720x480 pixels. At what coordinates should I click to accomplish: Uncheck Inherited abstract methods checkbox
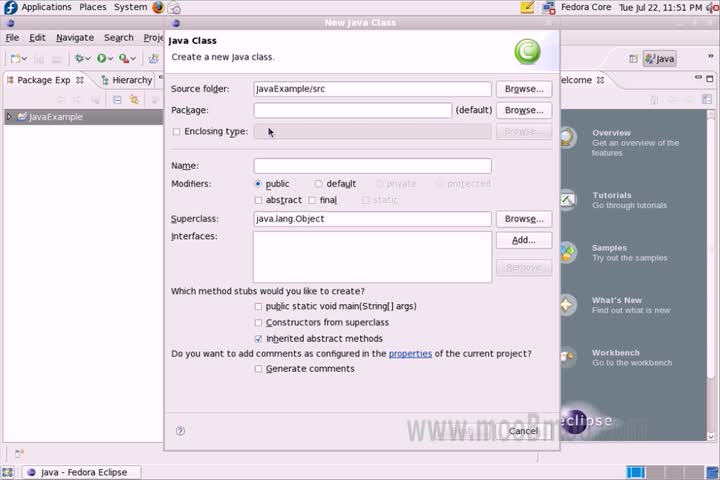tap(258, 339)
